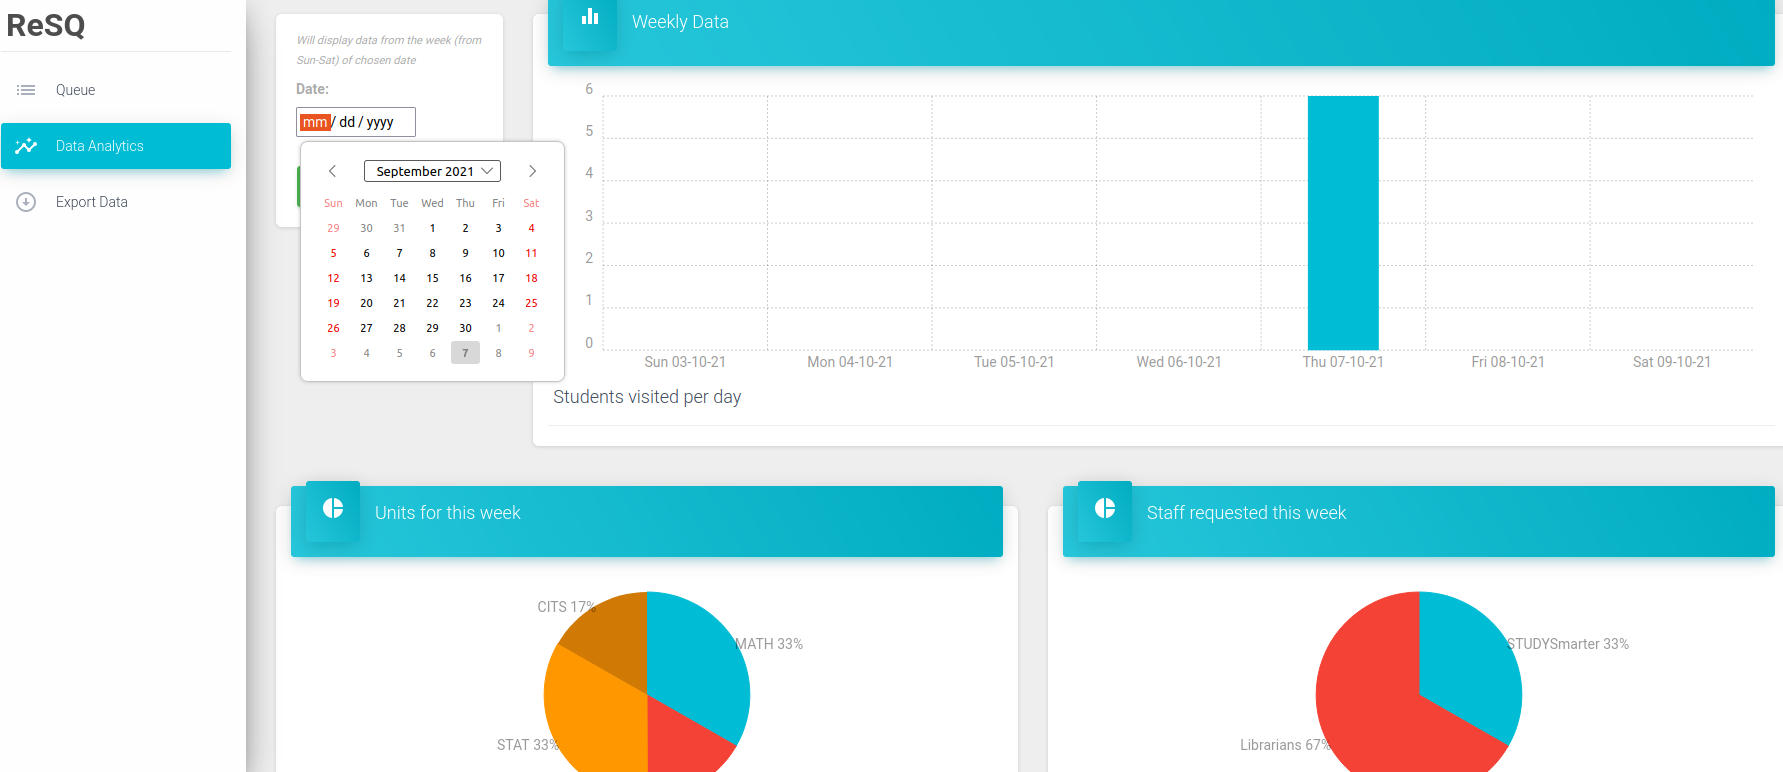Image resolution: width=1783 pixels, height=772 pixels.
Task: Click the ReSQ logo title
Action: (x=46, y=25)
